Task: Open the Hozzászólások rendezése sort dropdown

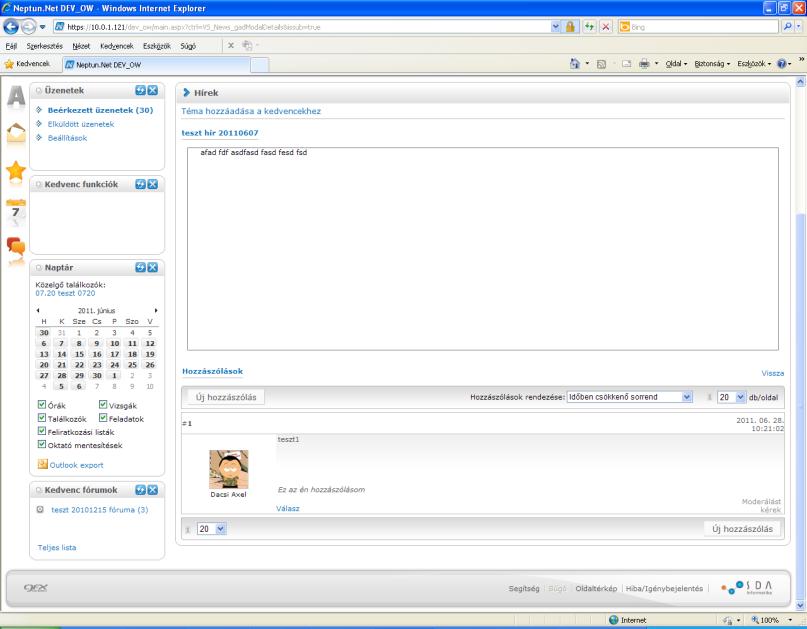Action: tap(629, 397)
